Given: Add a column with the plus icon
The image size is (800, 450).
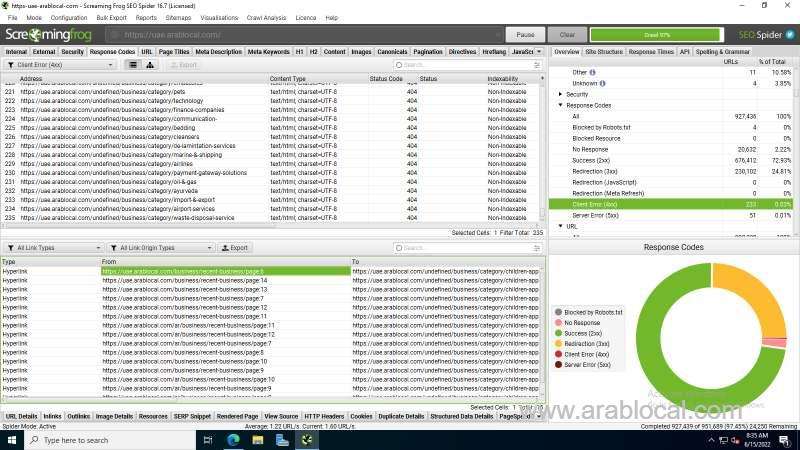Looking at the screenshot, I should pos(542,79).
